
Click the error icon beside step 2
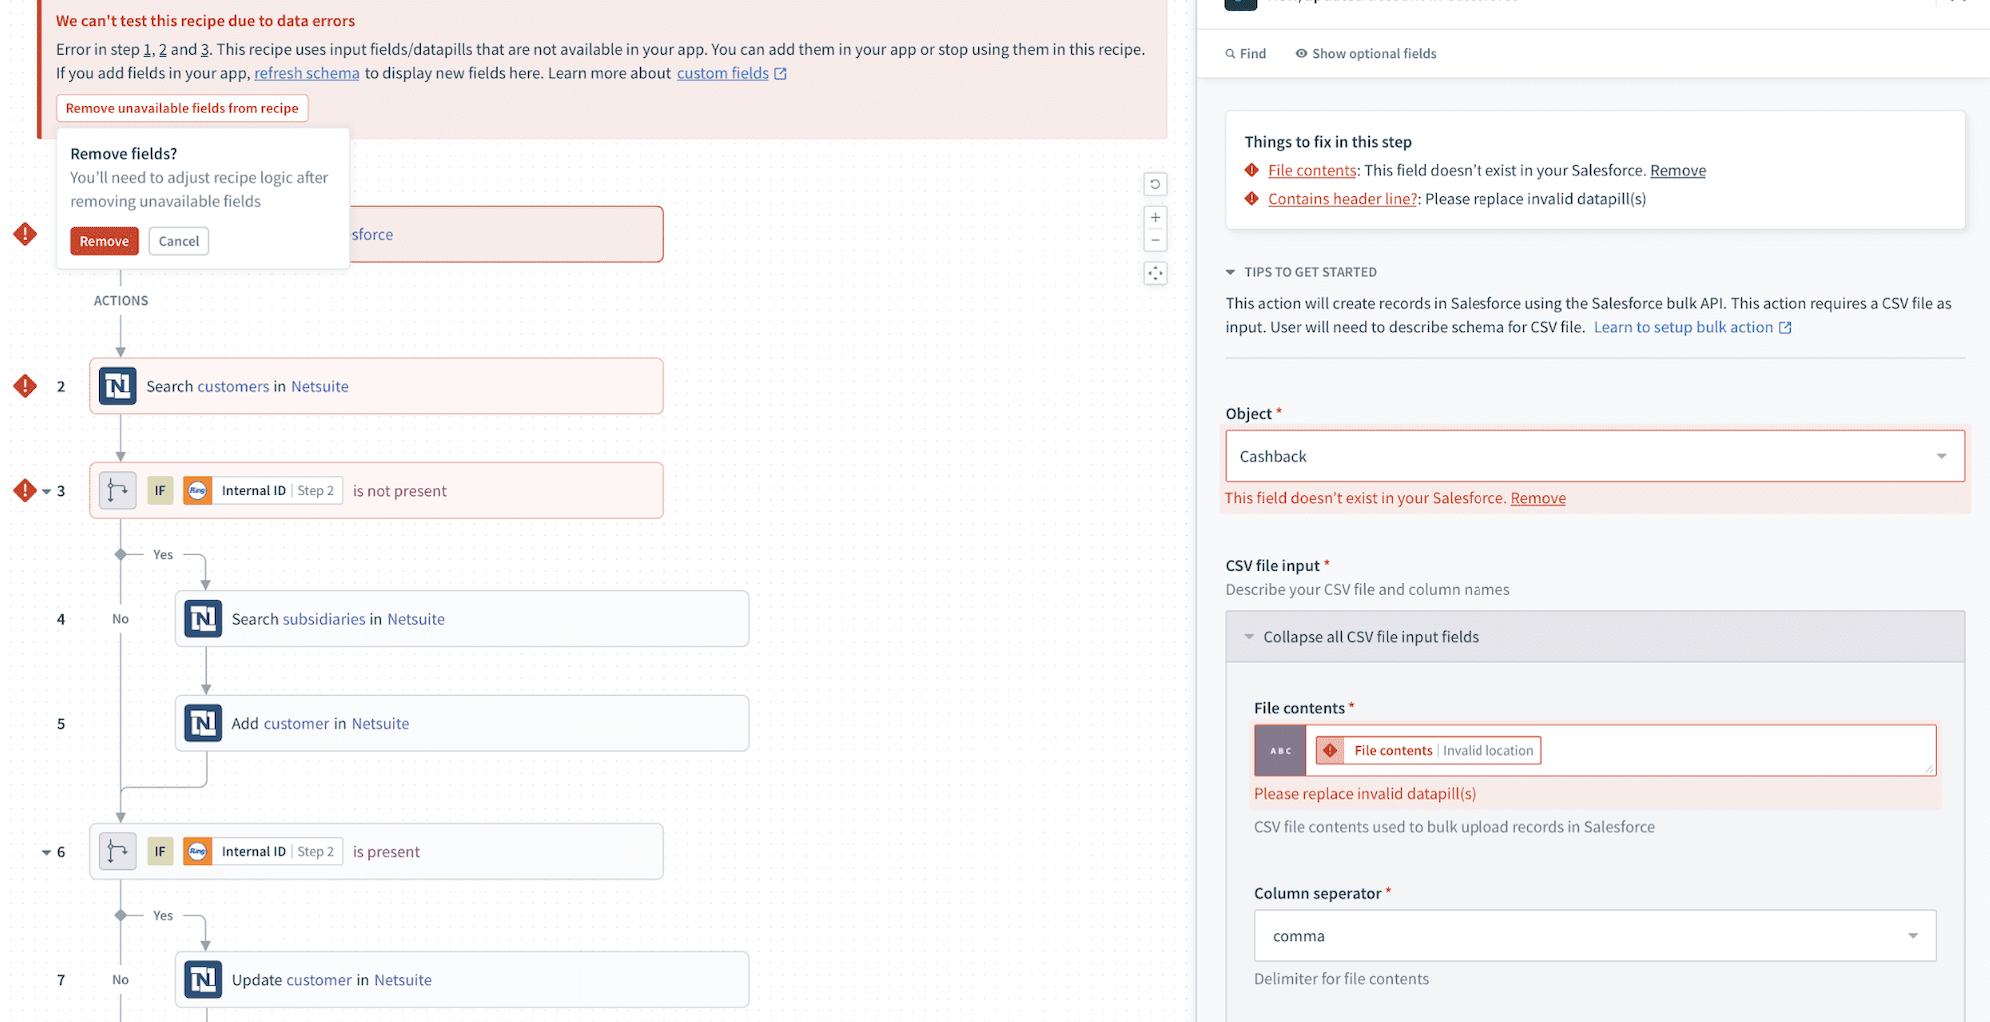(25, 386)
